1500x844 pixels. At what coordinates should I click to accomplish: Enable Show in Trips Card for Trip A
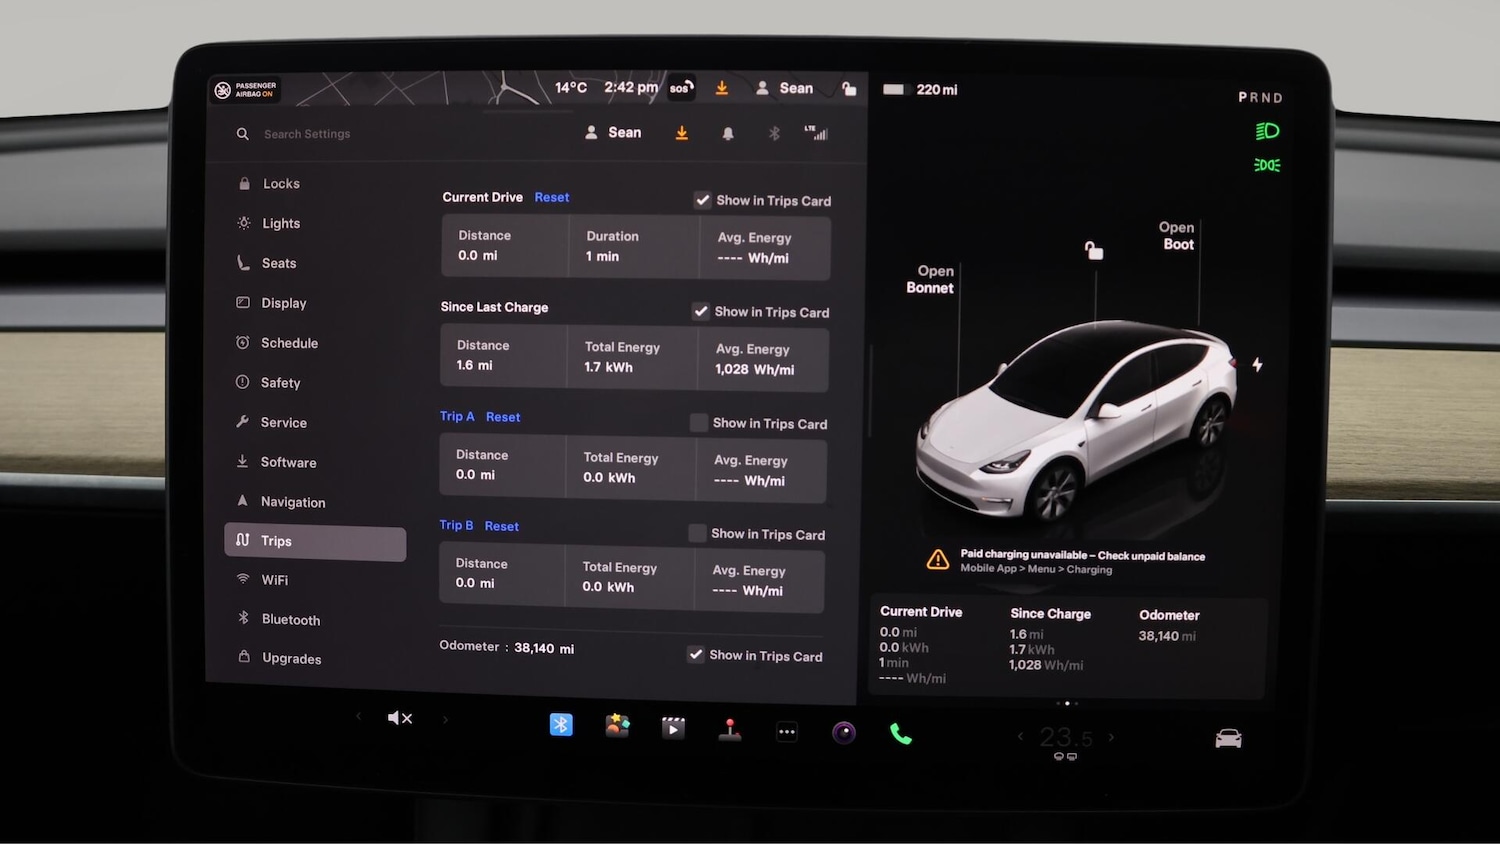click(699, 423)
